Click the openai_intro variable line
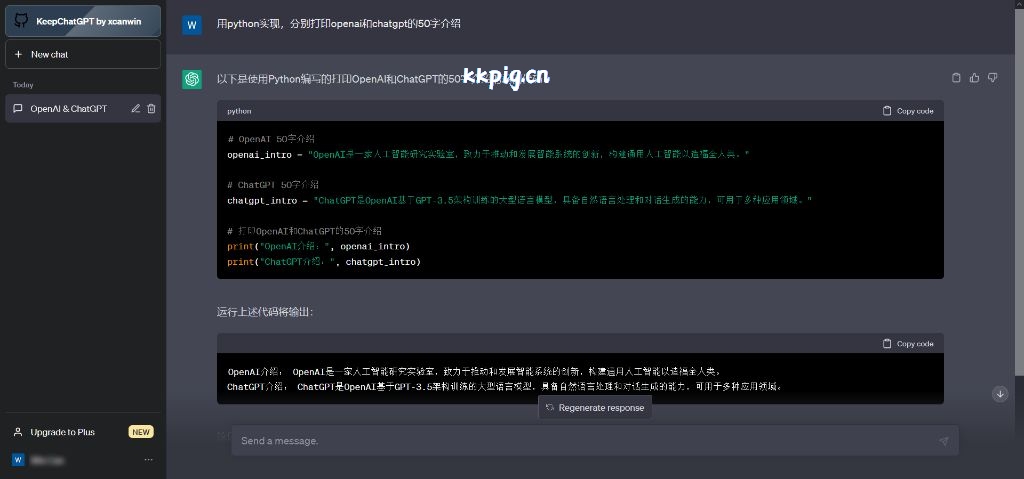This screenshot has width=1024, height=479. point(488,155)
